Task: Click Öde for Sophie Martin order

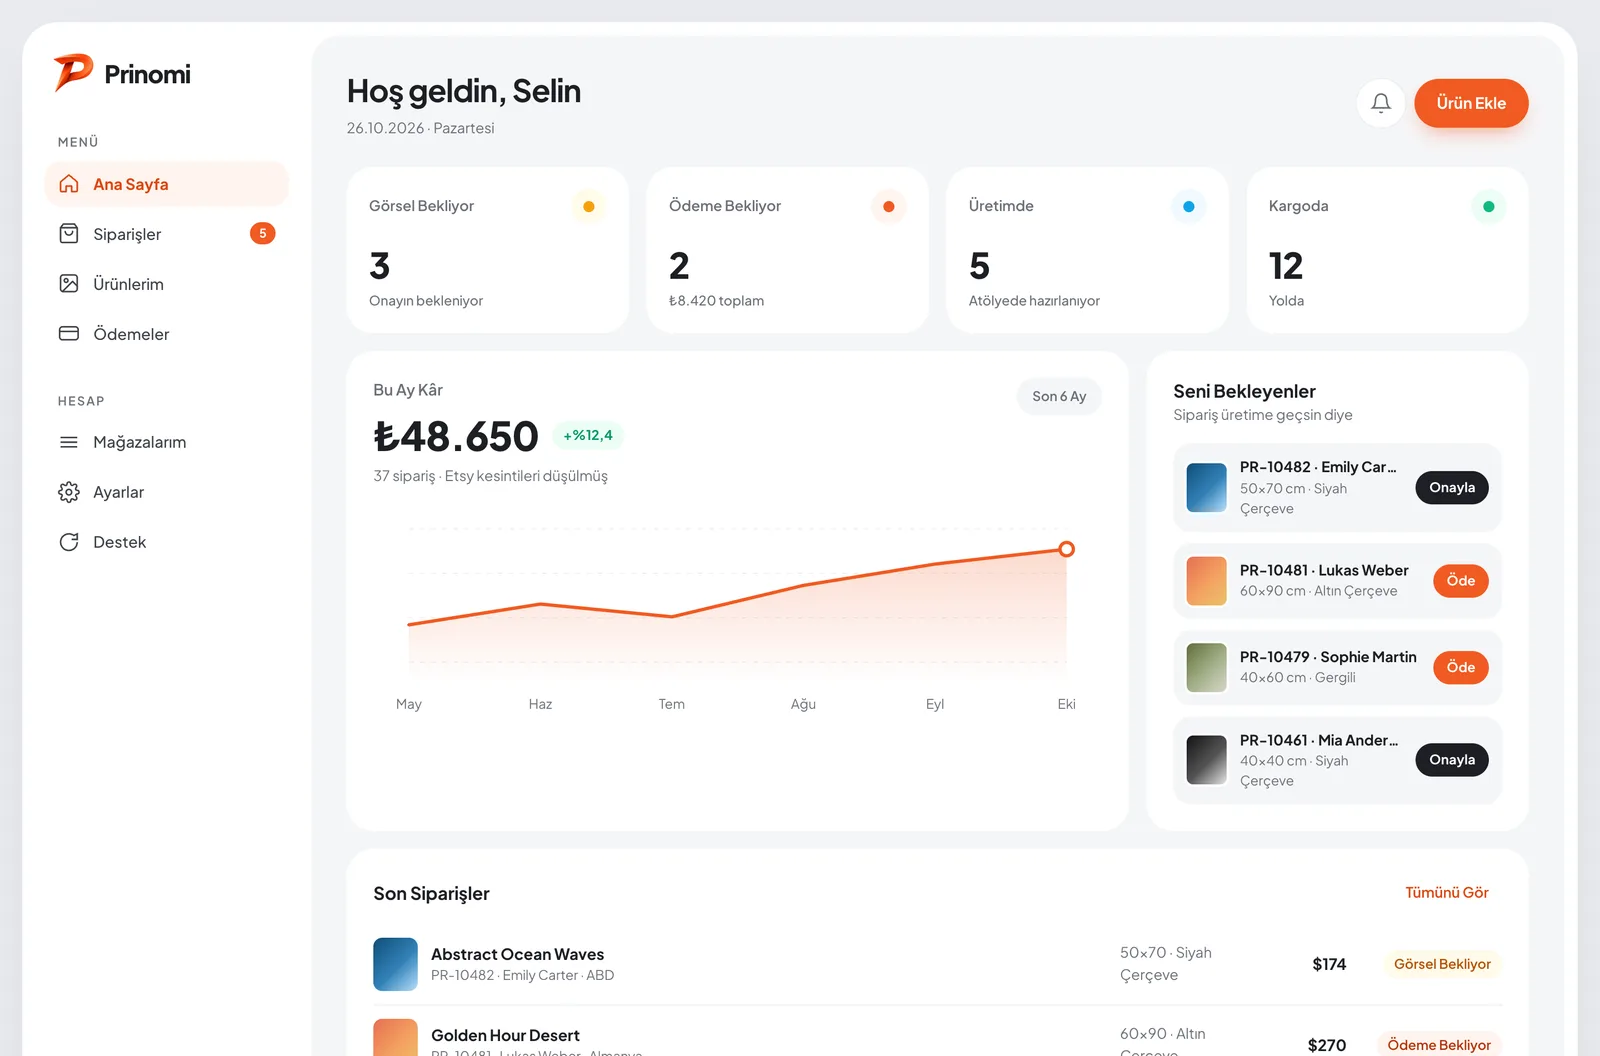Action: click(x=1461, y=667)
